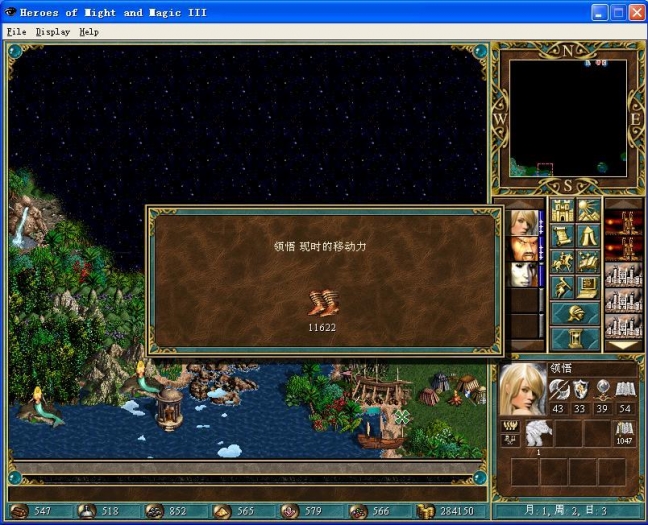Click the waterfall on the cliff
The height and width of the screenshot is (525, 648).
point(21,227)
